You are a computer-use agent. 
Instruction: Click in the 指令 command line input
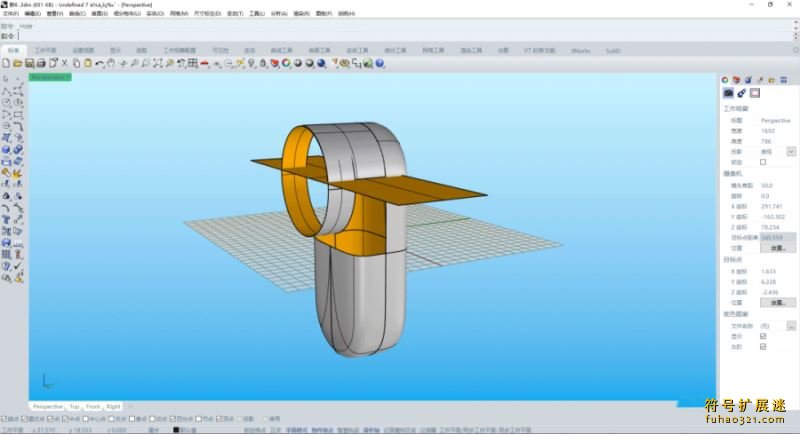[x=403, y=36]
